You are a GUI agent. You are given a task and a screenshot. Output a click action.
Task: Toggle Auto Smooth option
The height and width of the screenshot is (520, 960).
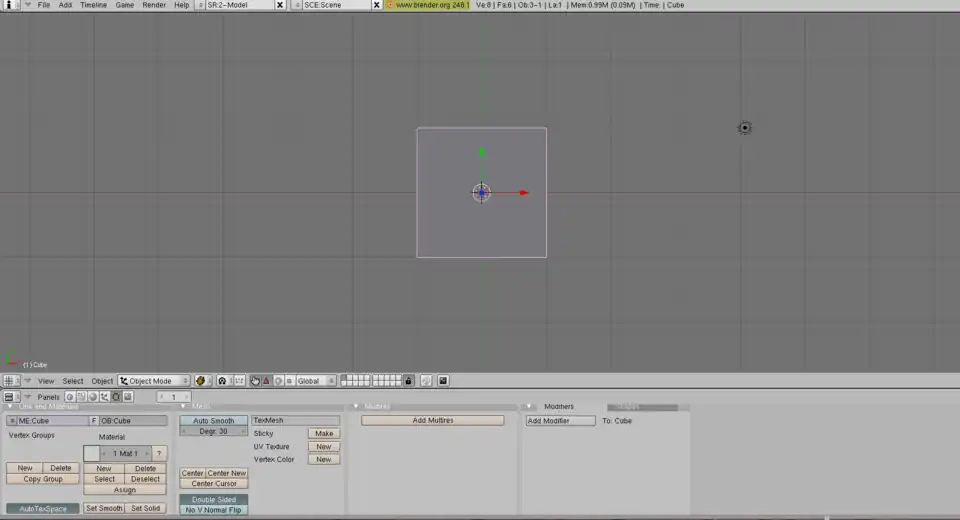coord(214,421)
